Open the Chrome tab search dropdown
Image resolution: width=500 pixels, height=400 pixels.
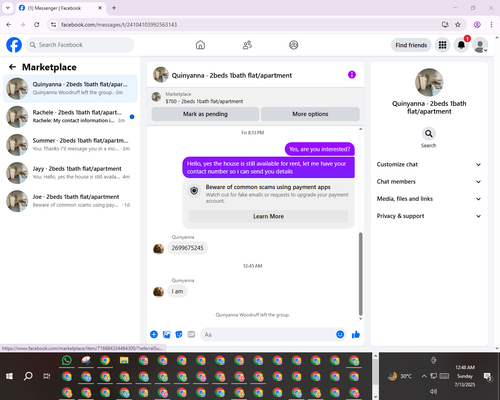click(x=8, y=8)
